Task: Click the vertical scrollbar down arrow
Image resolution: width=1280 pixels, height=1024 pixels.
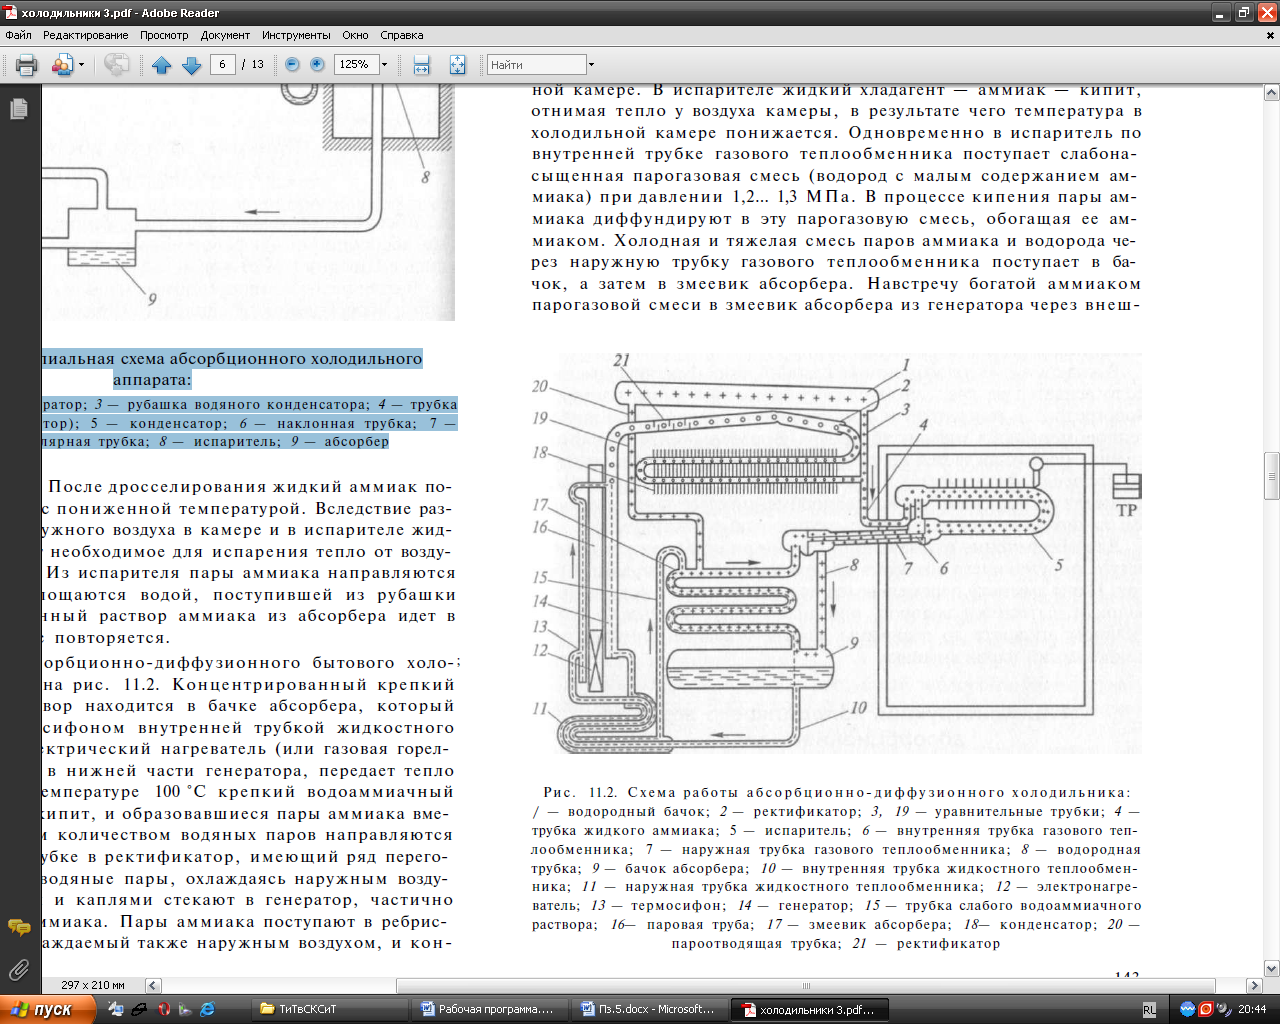Action: 1272,968
